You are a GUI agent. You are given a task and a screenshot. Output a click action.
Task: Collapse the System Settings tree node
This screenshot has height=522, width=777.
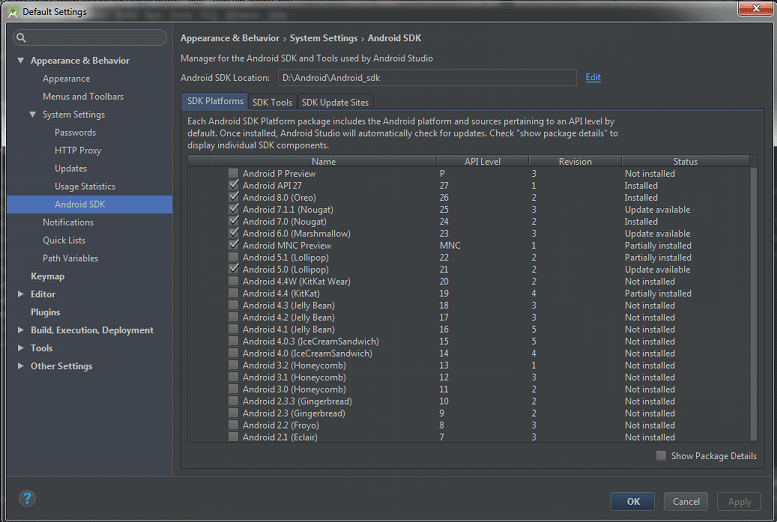[x=32, y=115]
